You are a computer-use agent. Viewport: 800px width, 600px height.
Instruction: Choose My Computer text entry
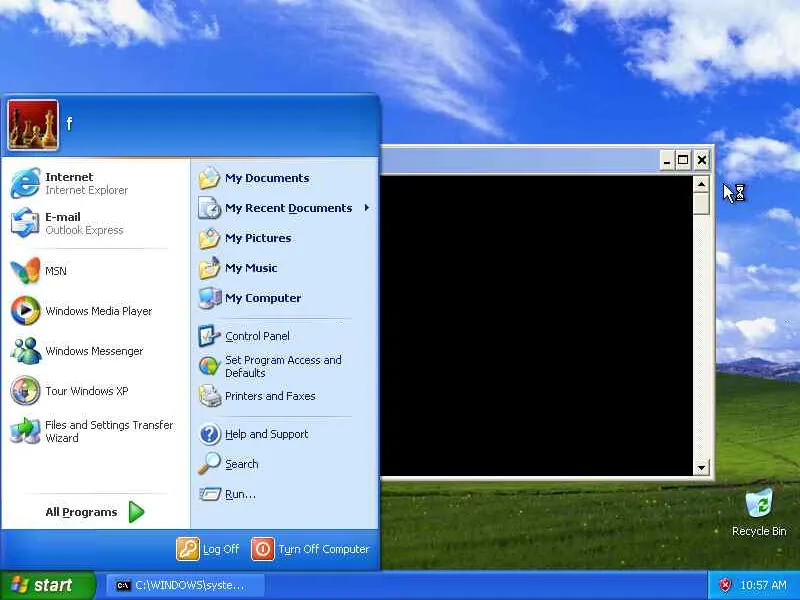(x=263, y=298)
